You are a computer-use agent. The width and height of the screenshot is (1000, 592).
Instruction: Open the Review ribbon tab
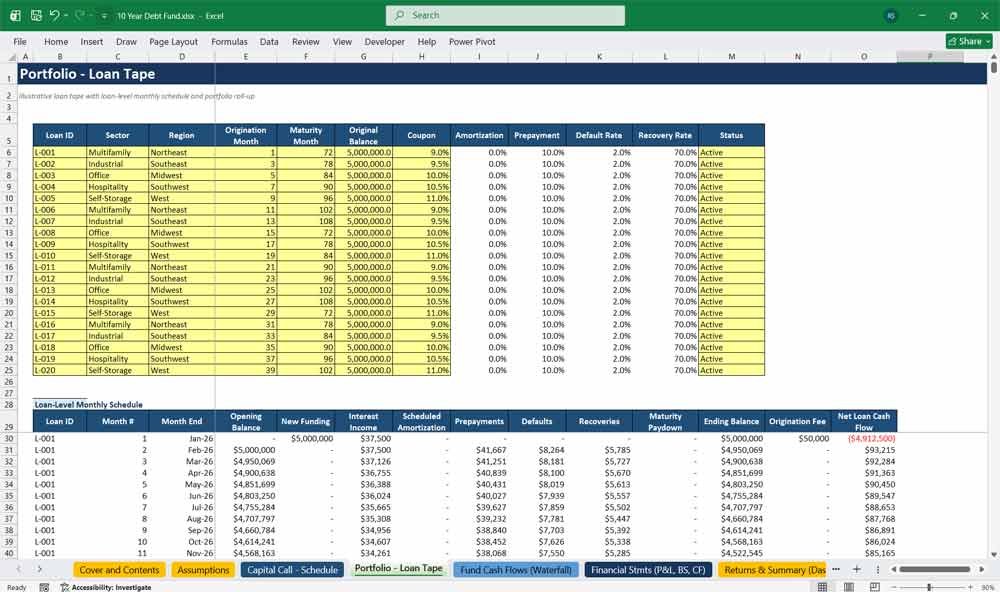305,41
